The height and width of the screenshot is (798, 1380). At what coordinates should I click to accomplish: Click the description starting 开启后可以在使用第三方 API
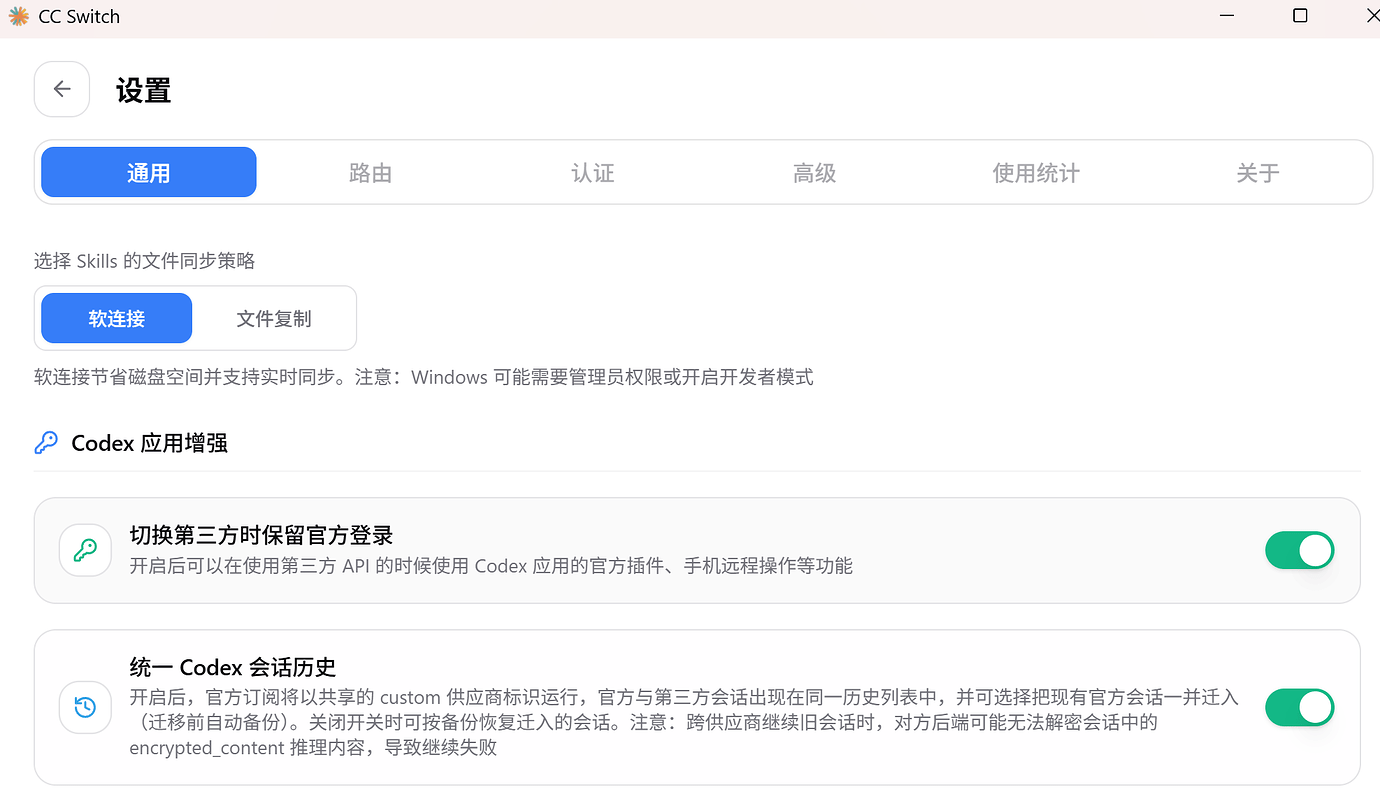click(491, 566)
